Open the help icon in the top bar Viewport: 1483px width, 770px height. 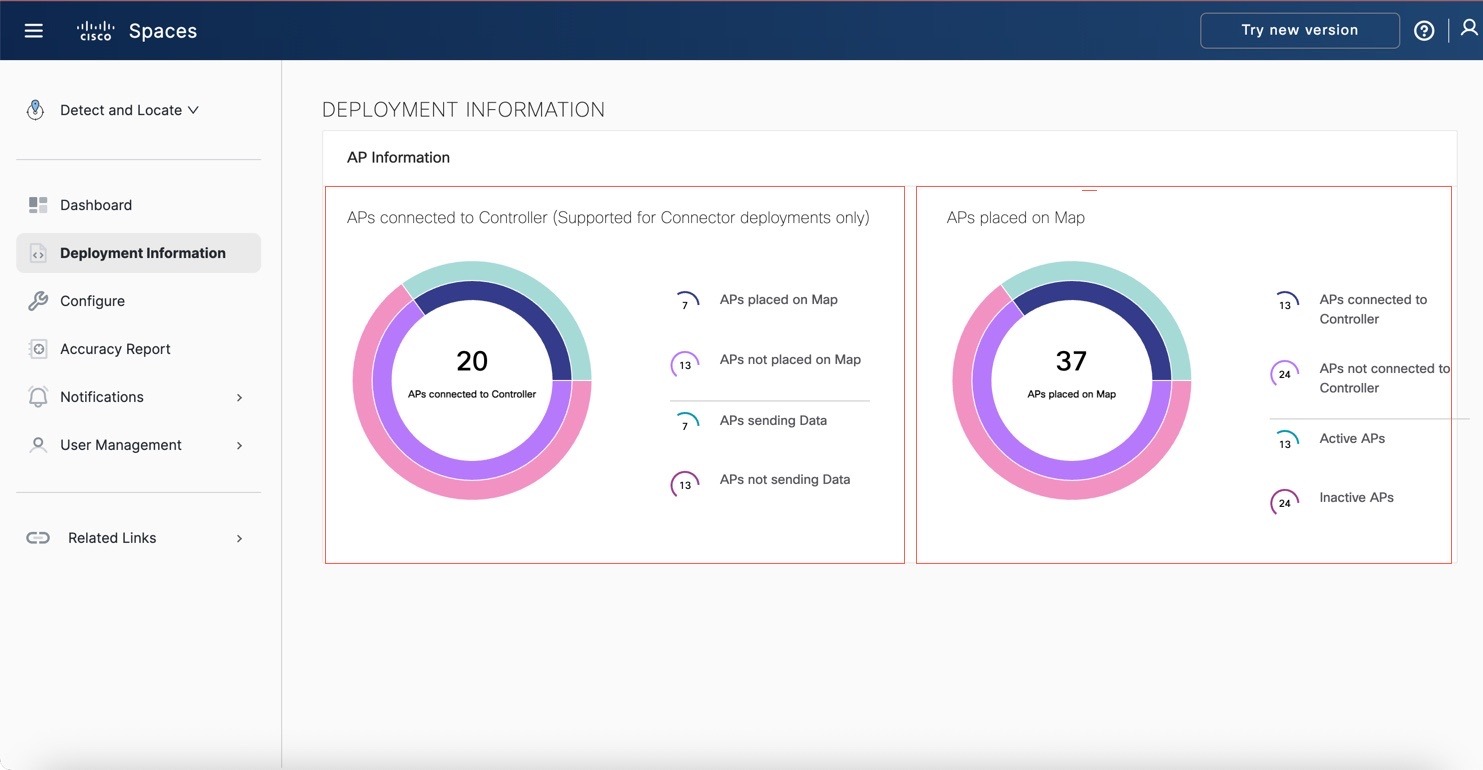point(1424,30)
